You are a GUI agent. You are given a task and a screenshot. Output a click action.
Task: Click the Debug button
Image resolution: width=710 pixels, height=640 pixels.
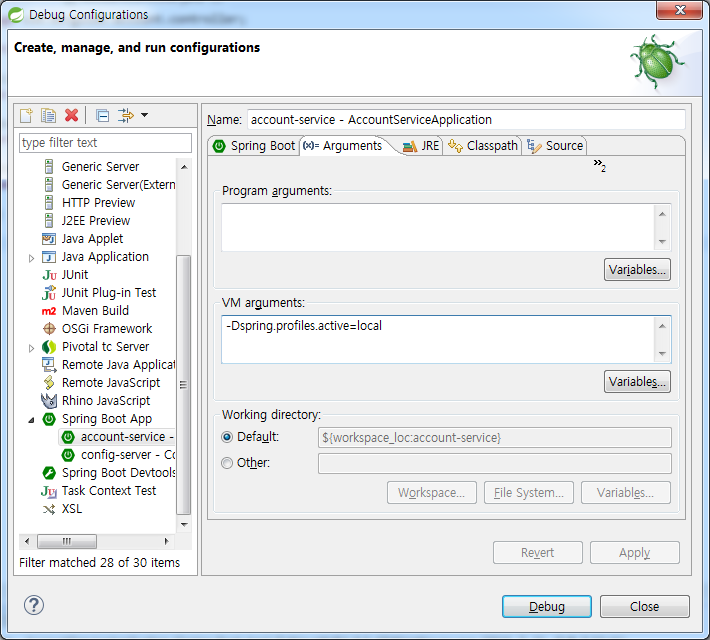[547, 606]
